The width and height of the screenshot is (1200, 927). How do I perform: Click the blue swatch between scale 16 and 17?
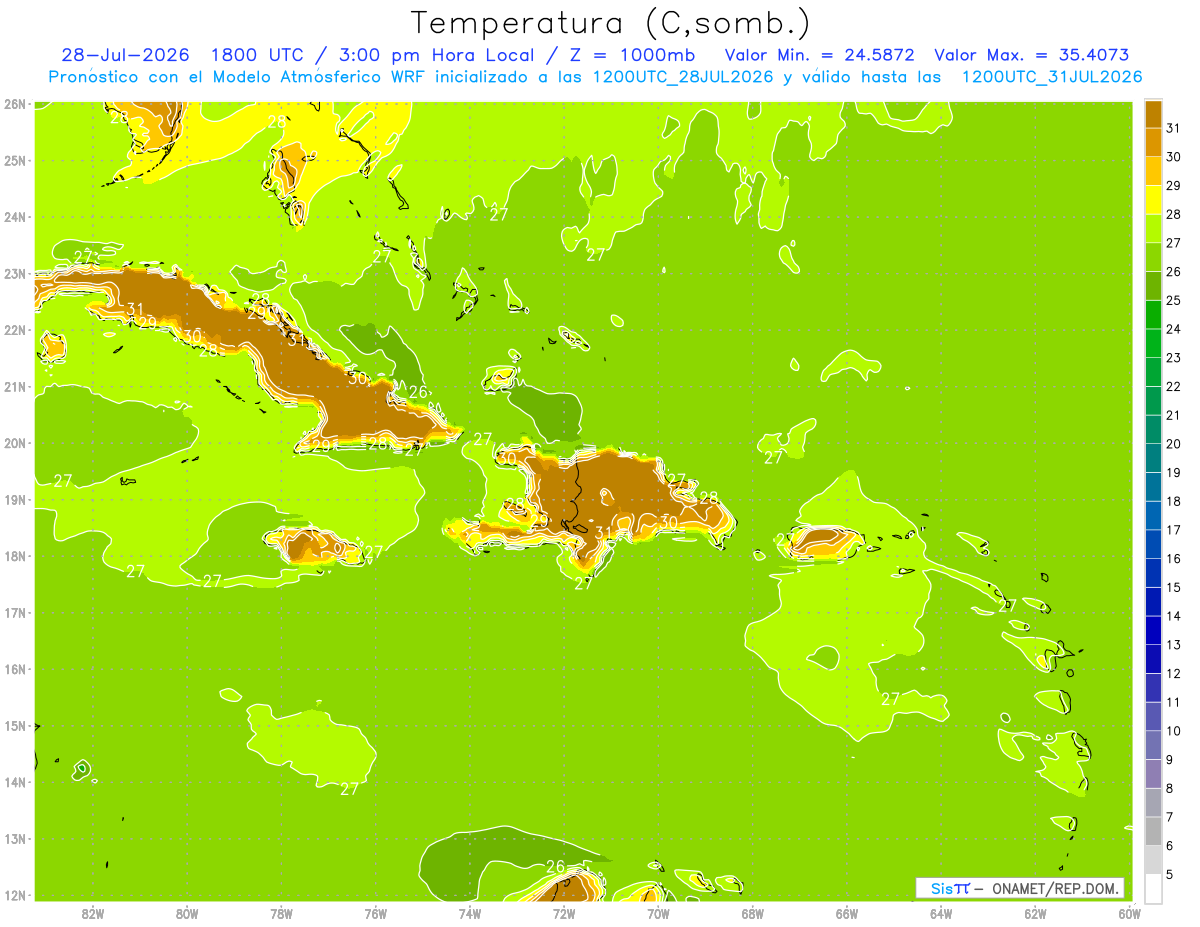(1154, 544)
